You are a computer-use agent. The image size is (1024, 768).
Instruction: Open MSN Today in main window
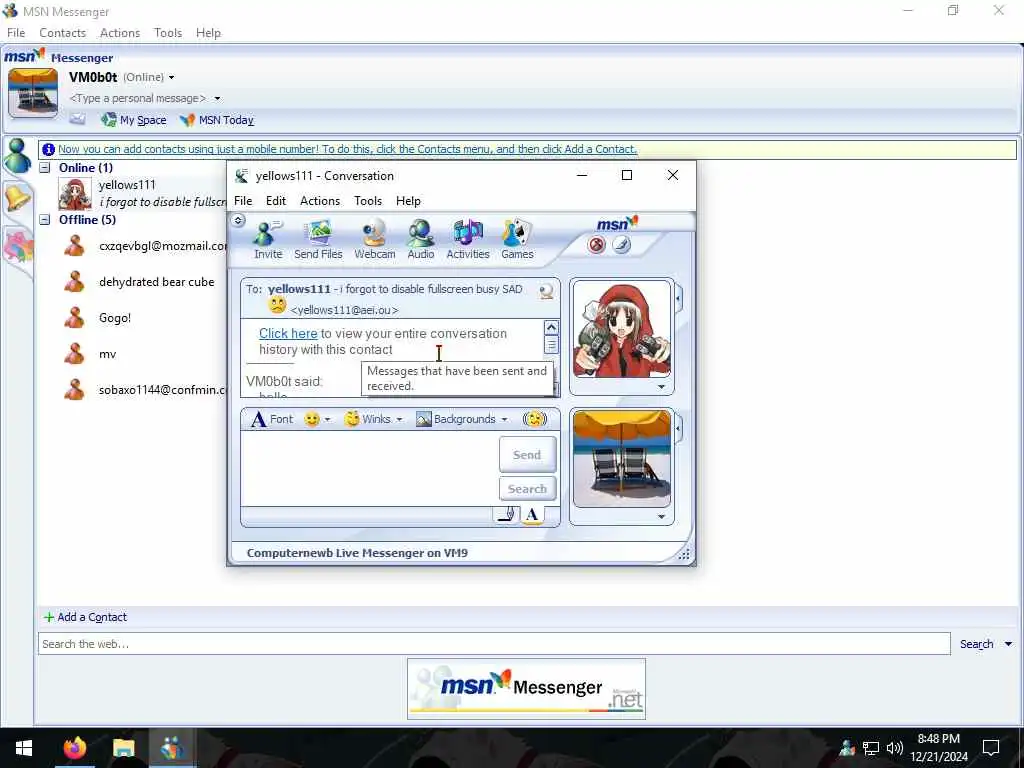click(217, 120)
